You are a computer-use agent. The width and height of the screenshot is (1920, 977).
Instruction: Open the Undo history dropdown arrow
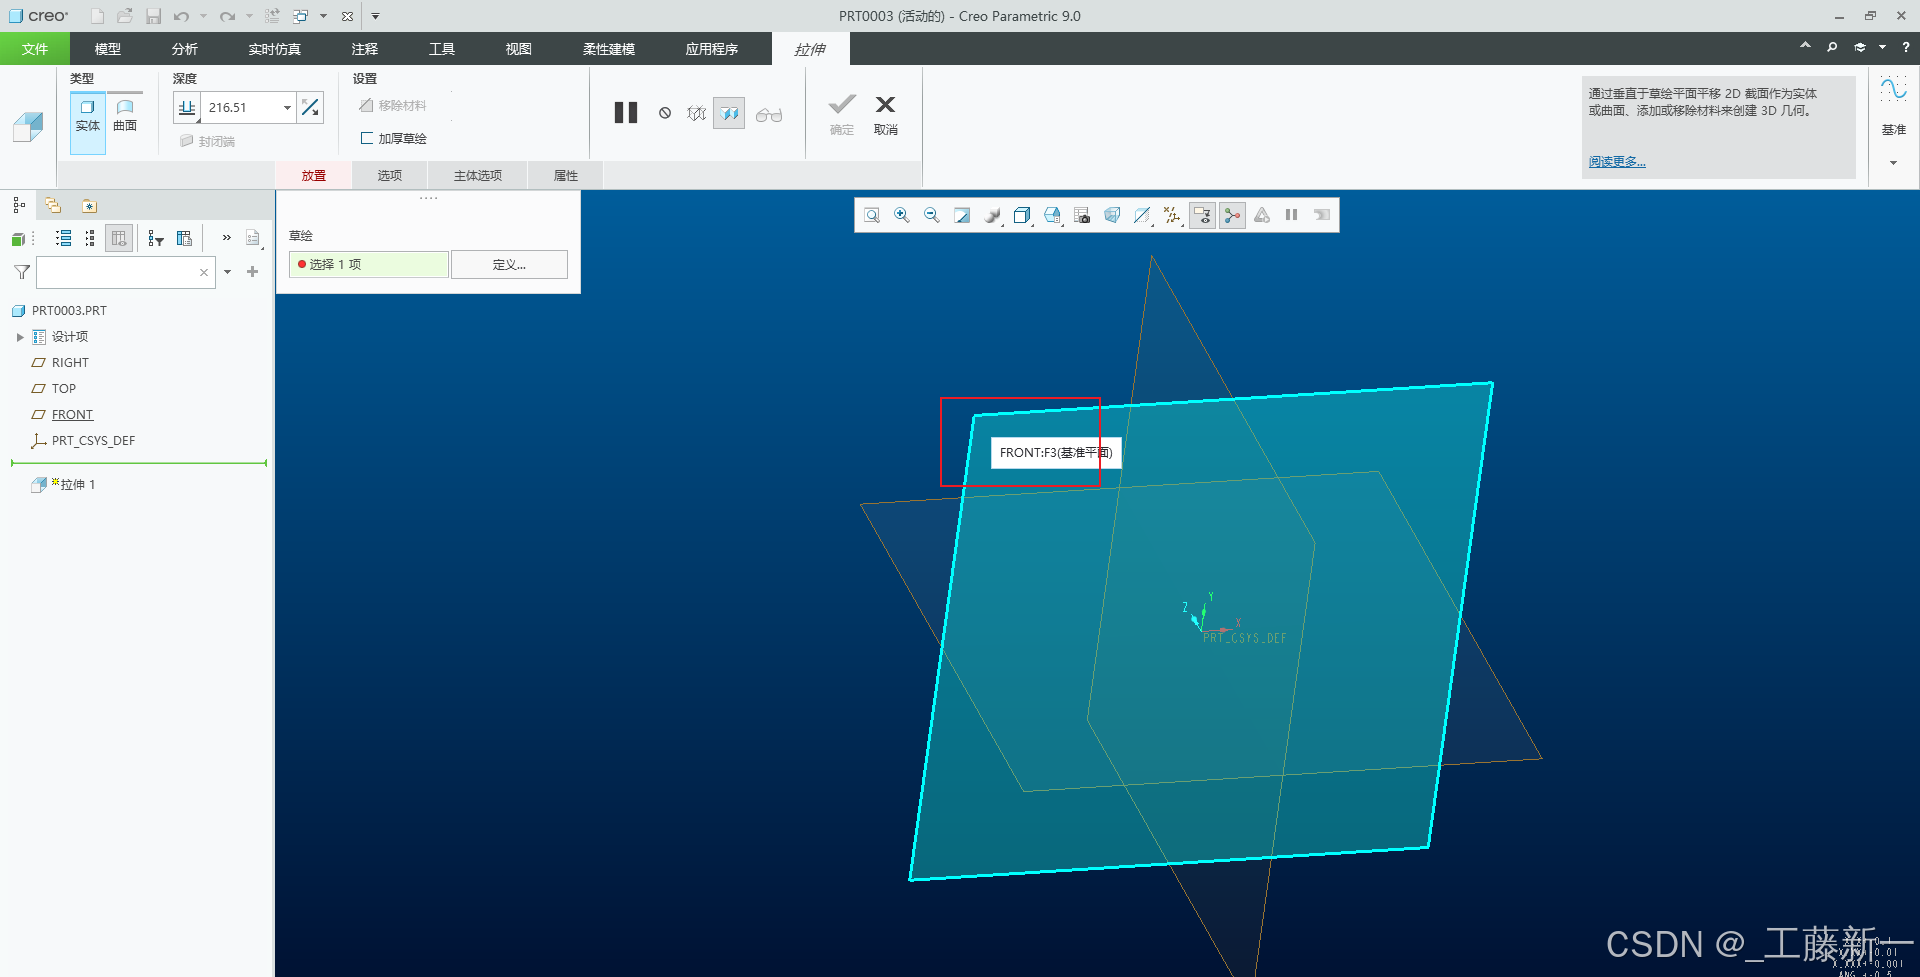click(x=203, y=16)
